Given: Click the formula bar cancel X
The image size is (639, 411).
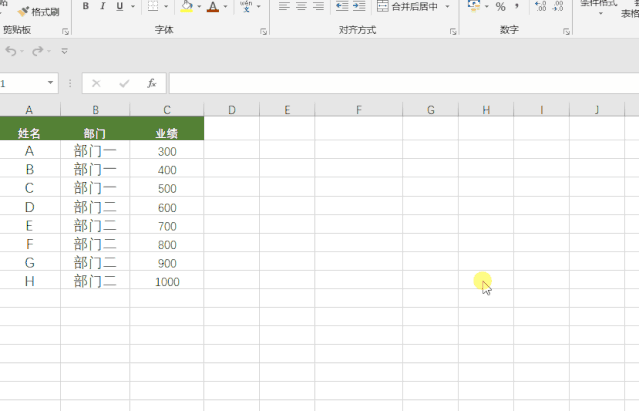Looking at the screenshot, I should coord(96,84).
